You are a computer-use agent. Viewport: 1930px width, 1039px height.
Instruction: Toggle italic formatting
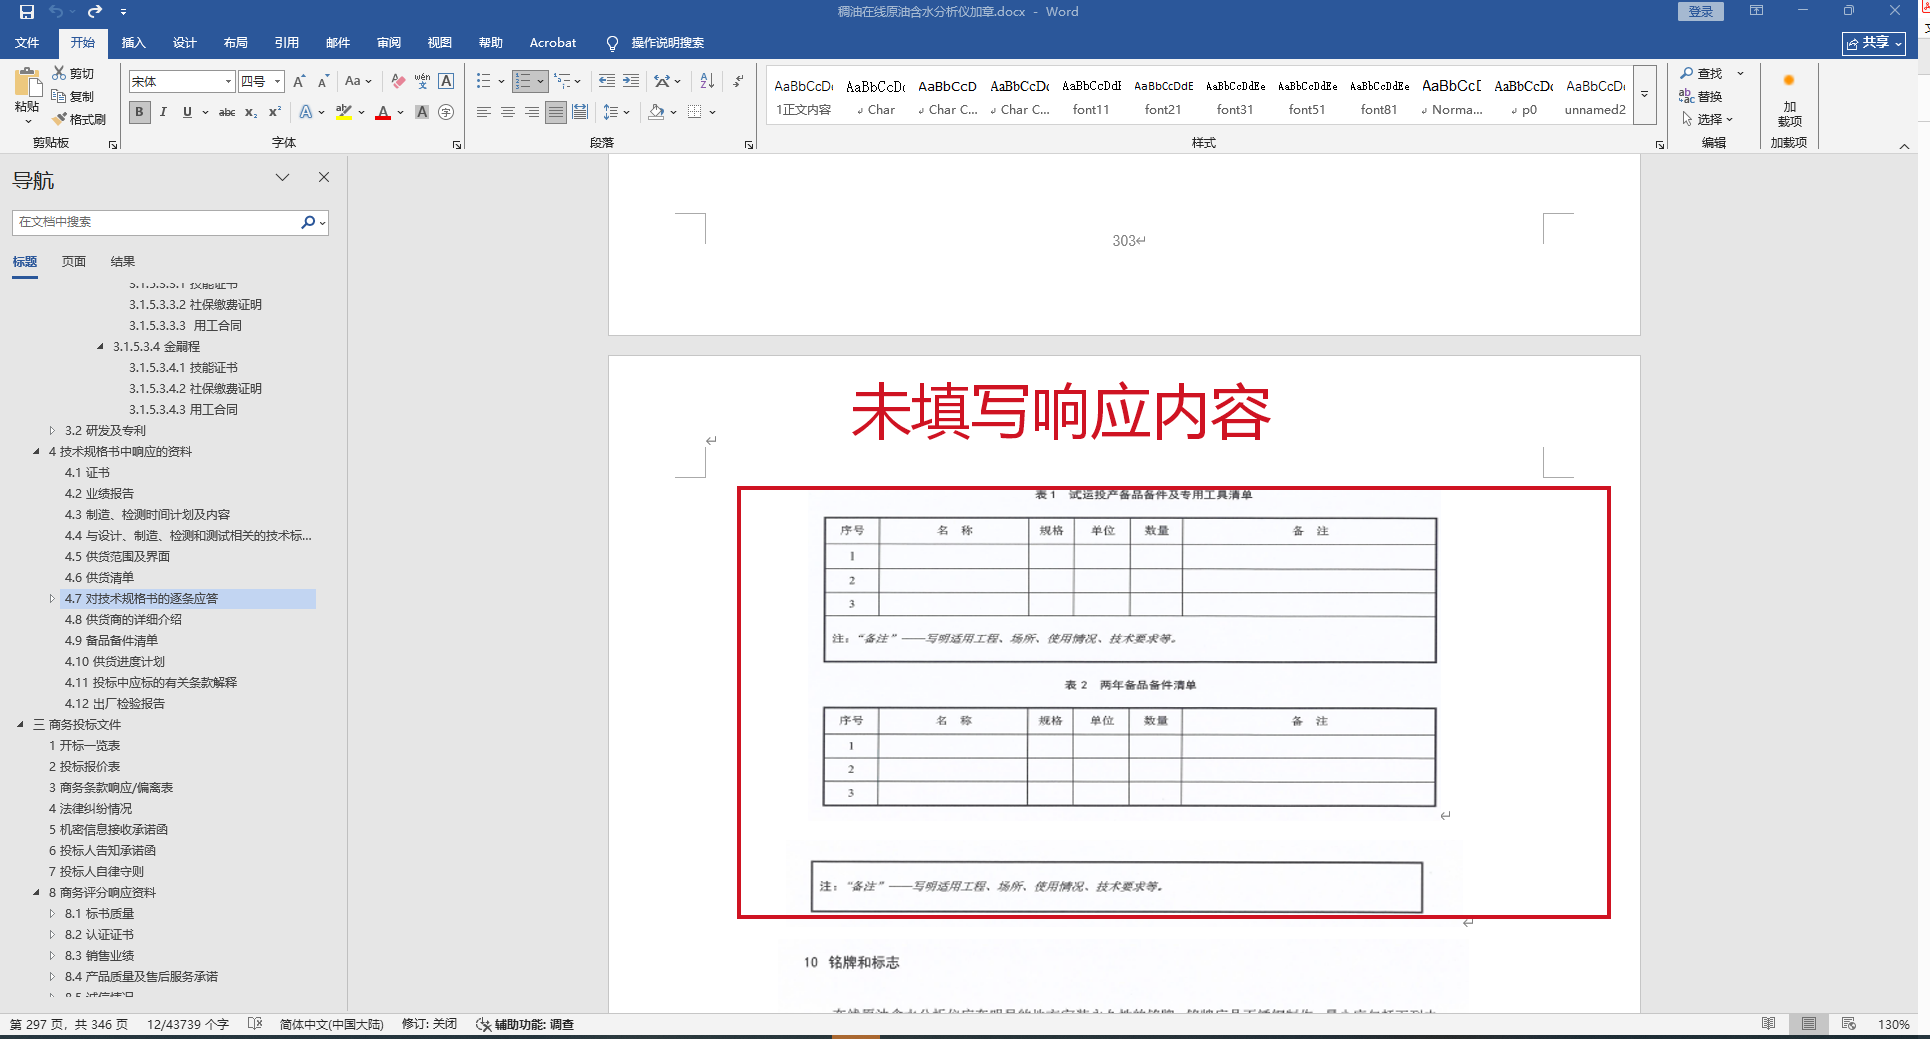click(x=163, y=112)
